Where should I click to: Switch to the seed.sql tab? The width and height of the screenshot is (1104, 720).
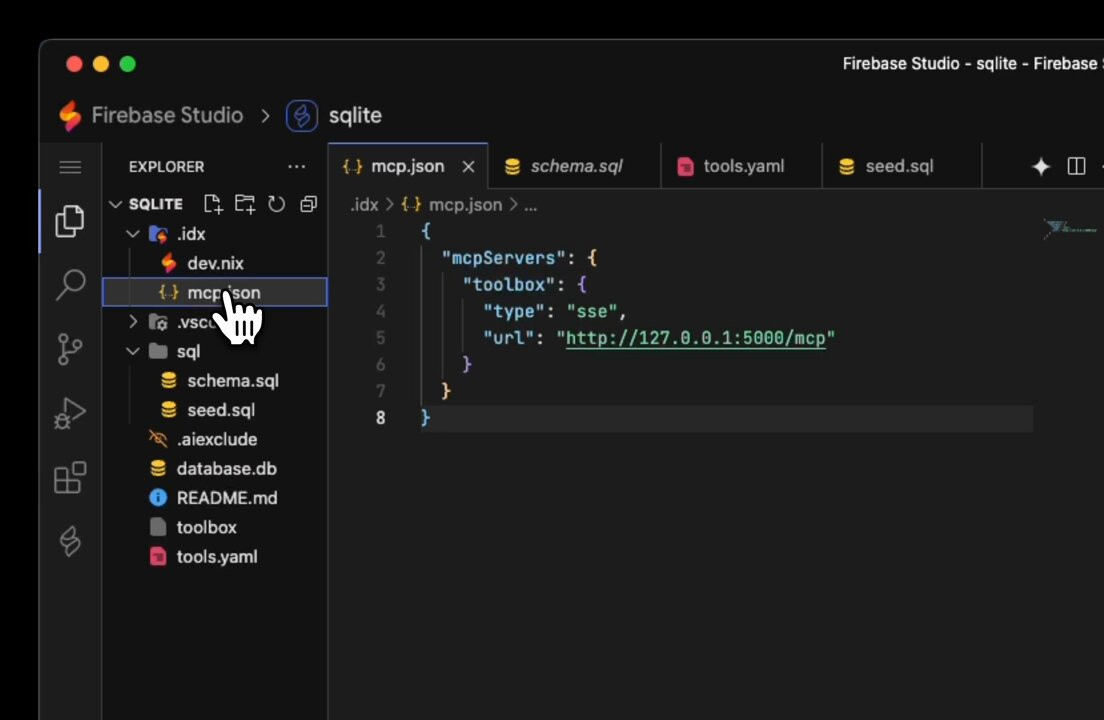[x=901, y=166]
